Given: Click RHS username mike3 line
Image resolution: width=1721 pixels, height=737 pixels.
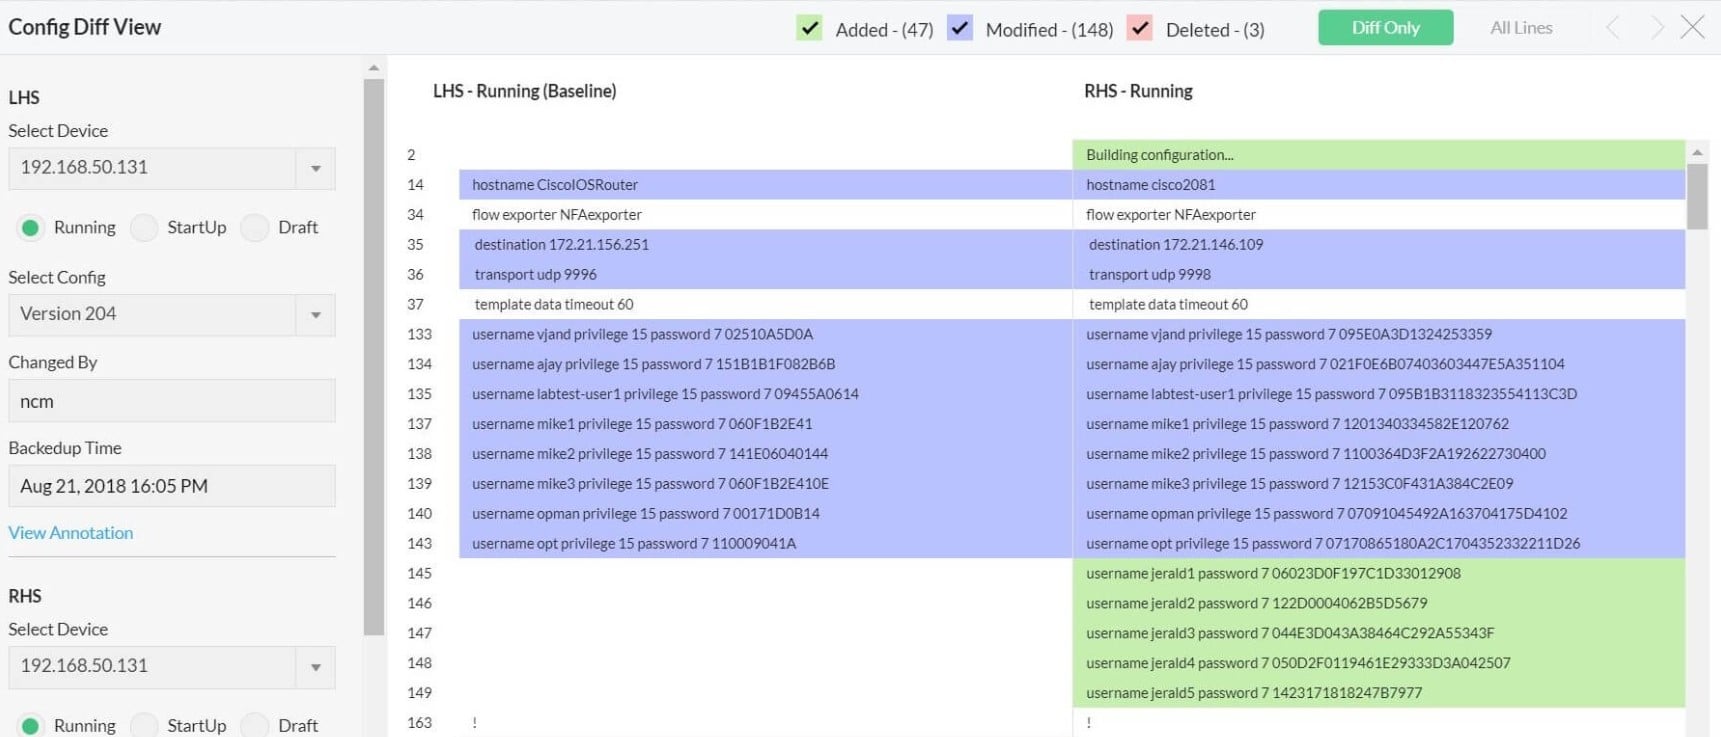Looking at the screenshot, I should tap(1379, 484).
